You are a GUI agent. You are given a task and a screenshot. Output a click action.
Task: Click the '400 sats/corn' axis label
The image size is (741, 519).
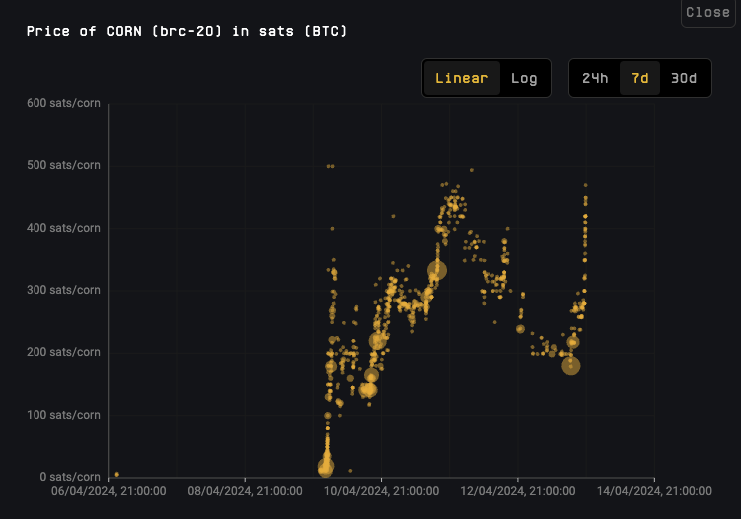click(64, 228)
